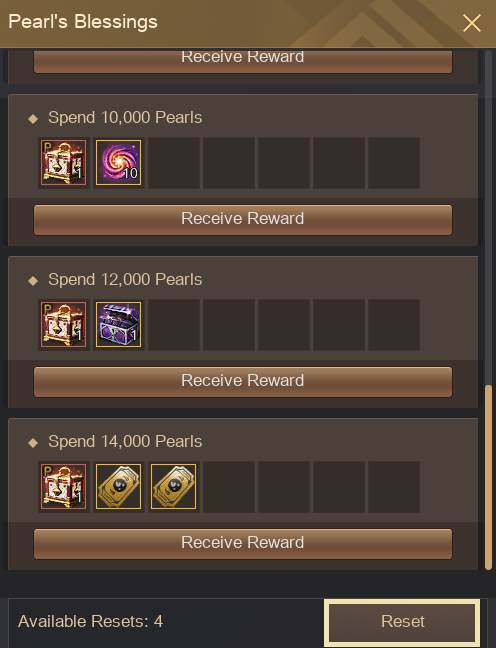The height and width of the screenshot is (648, 496).
Task: Receive Reward for Spend 14,000 Pearls
Action: click(243, 543)
